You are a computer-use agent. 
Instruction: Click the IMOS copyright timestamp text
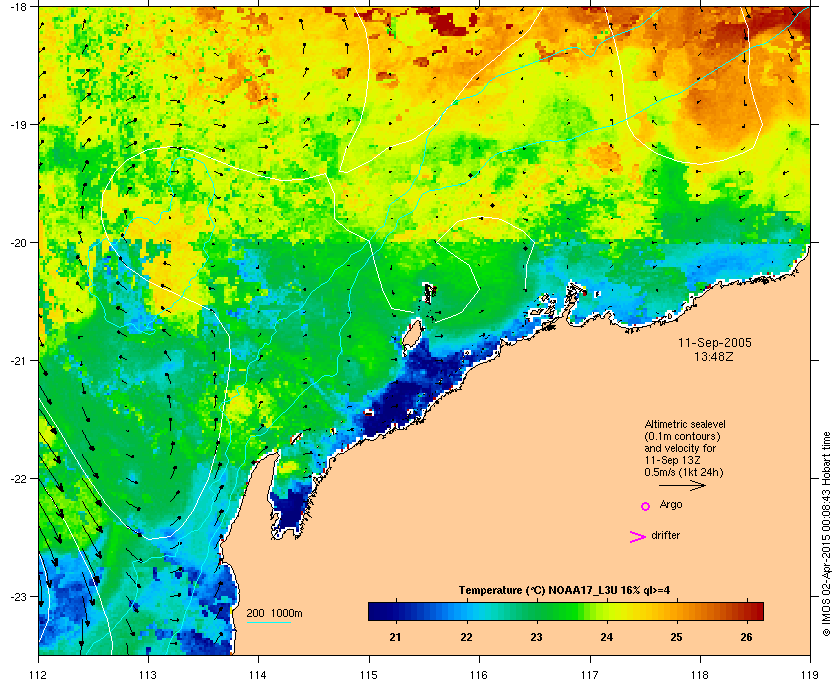tap(826, 534)
